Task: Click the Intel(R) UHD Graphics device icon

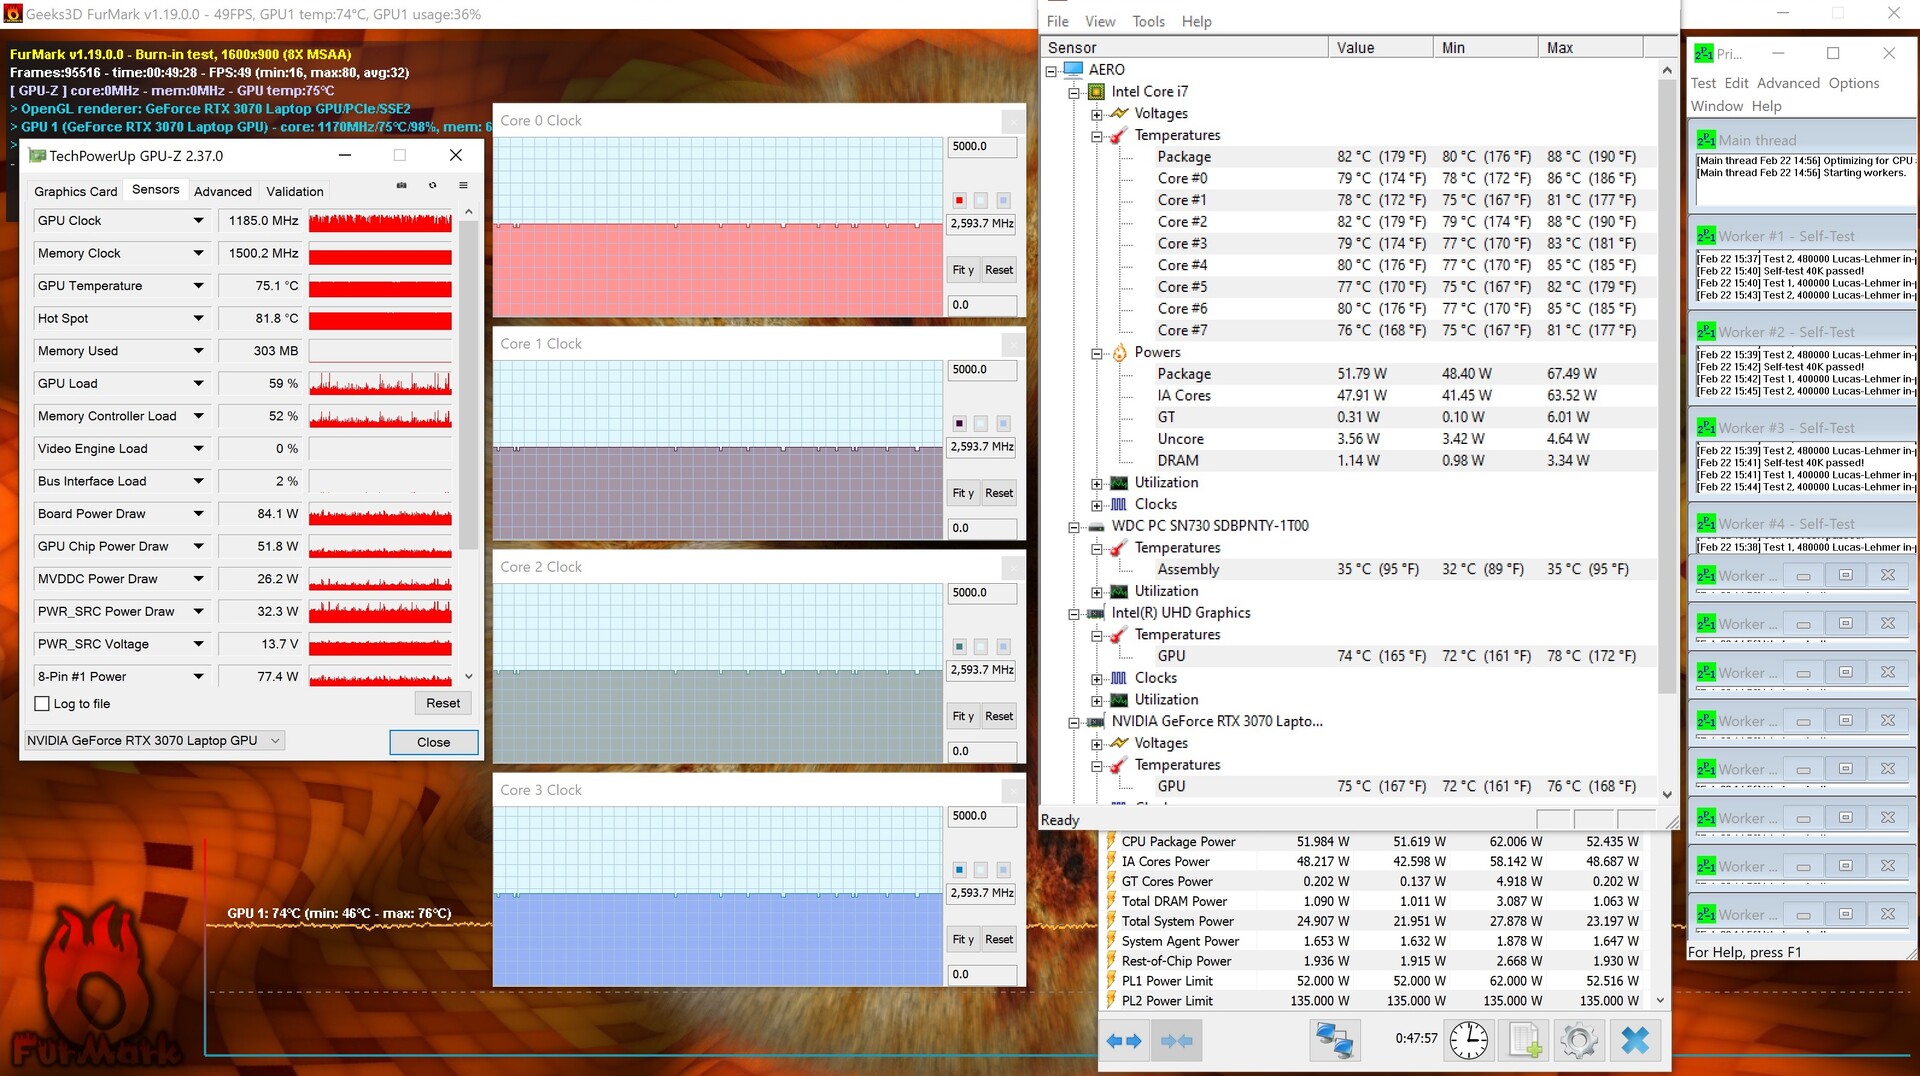Action: click(x=1096, y=613)
